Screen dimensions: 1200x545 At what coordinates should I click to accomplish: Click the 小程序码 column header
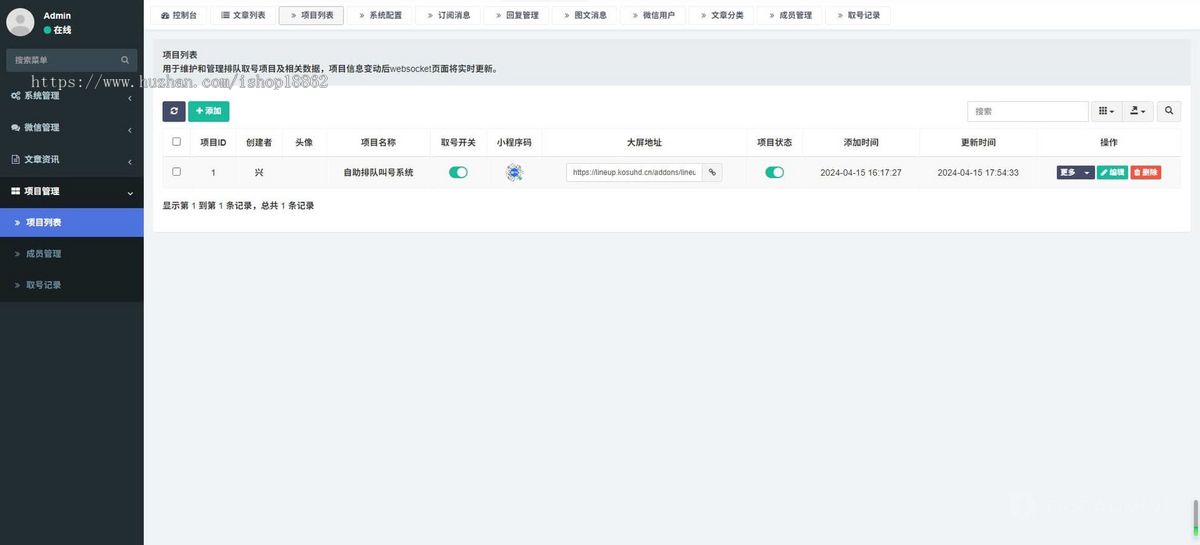click(514, 142)
